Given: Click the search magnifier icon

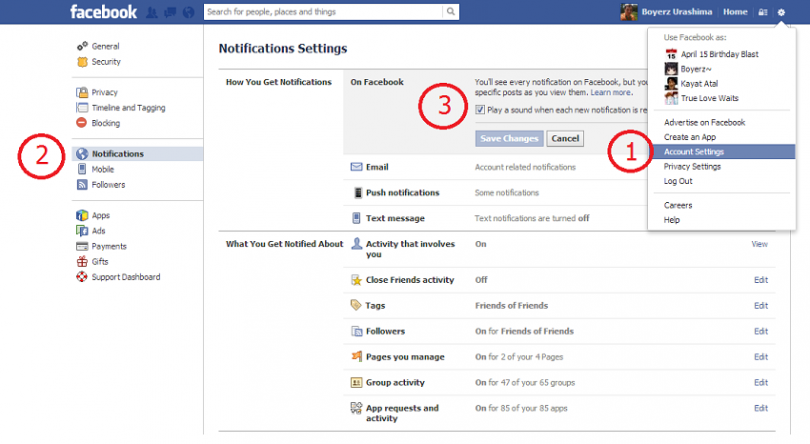Looking at the screenshot, I should click(x=450, y=12).
